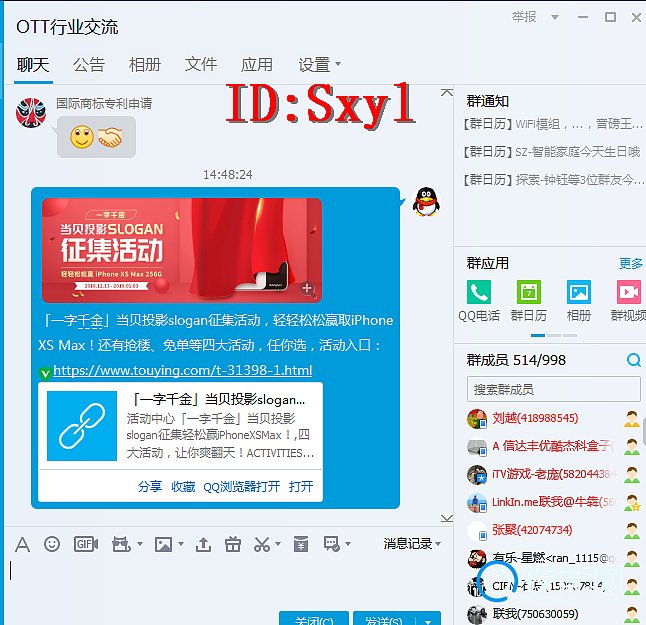
Task: Click the avatar of 联我(750630059)
Action: pos(477,614)
